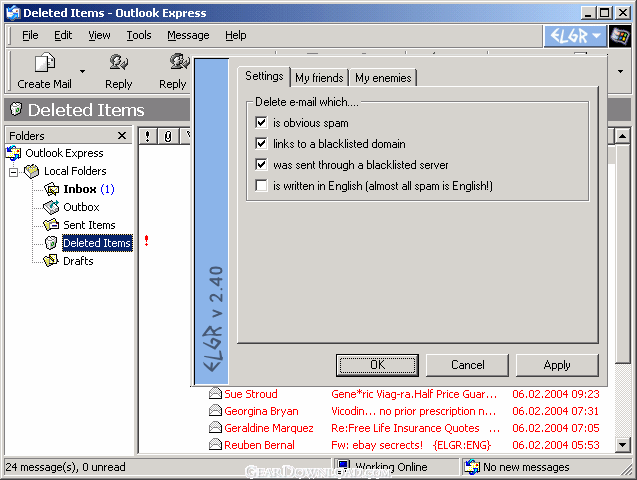Image resolution: width=637 pixels, height=480 pixels.
Task: Sort by attachment column header
Action: [168, 136]
